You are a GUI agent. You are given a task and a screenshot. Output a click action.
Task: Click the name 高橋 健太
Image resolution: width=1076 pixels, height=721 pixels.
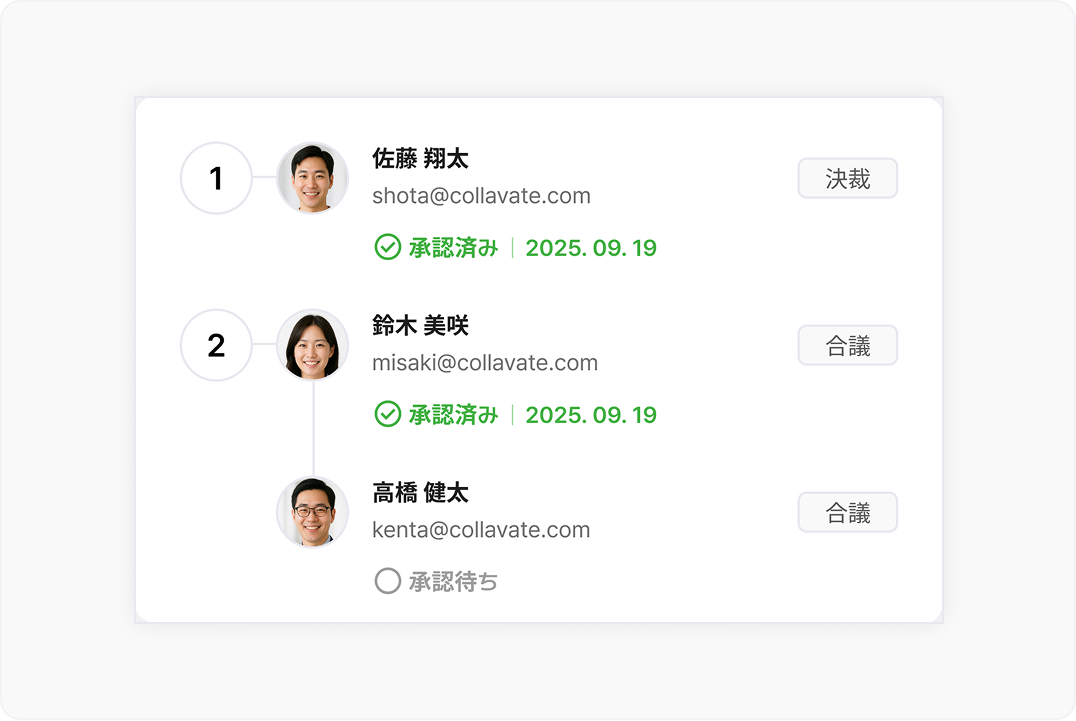(421, 493)
